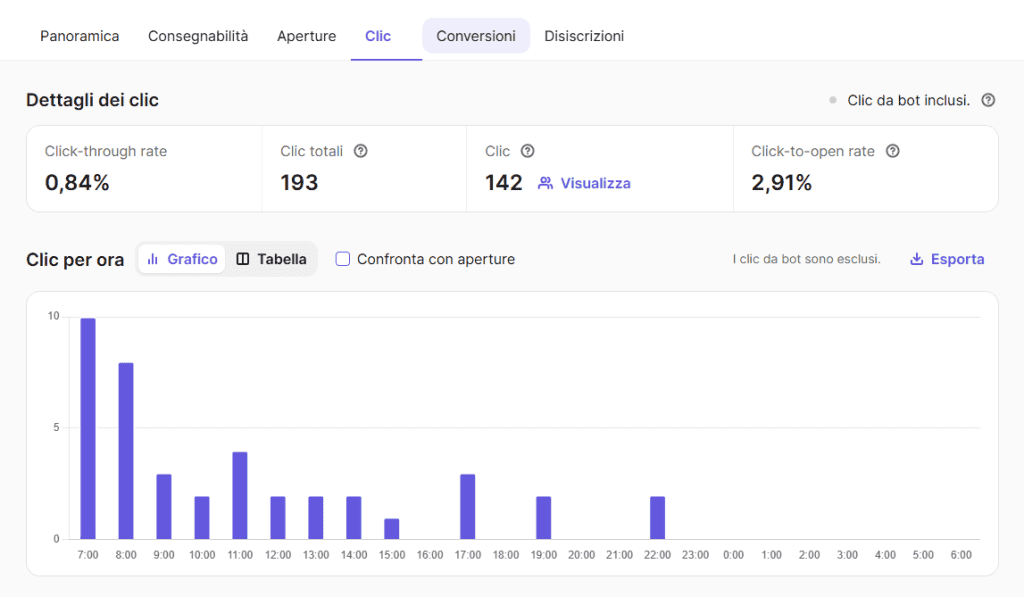This screenshot has width=1024, height=597.
Task: Click the bar chart icon in Grafico
Action: [x=153, y=259]
